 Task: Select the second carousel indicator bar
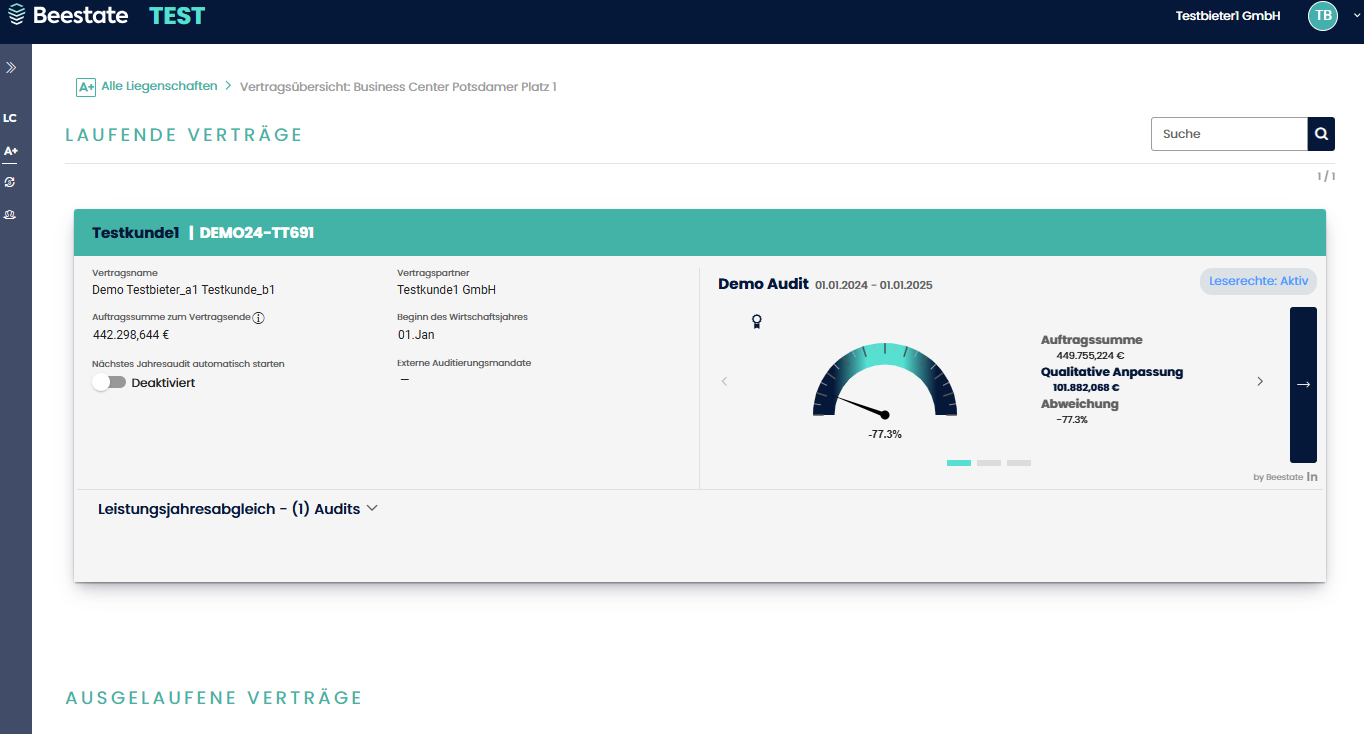point(989,463)
